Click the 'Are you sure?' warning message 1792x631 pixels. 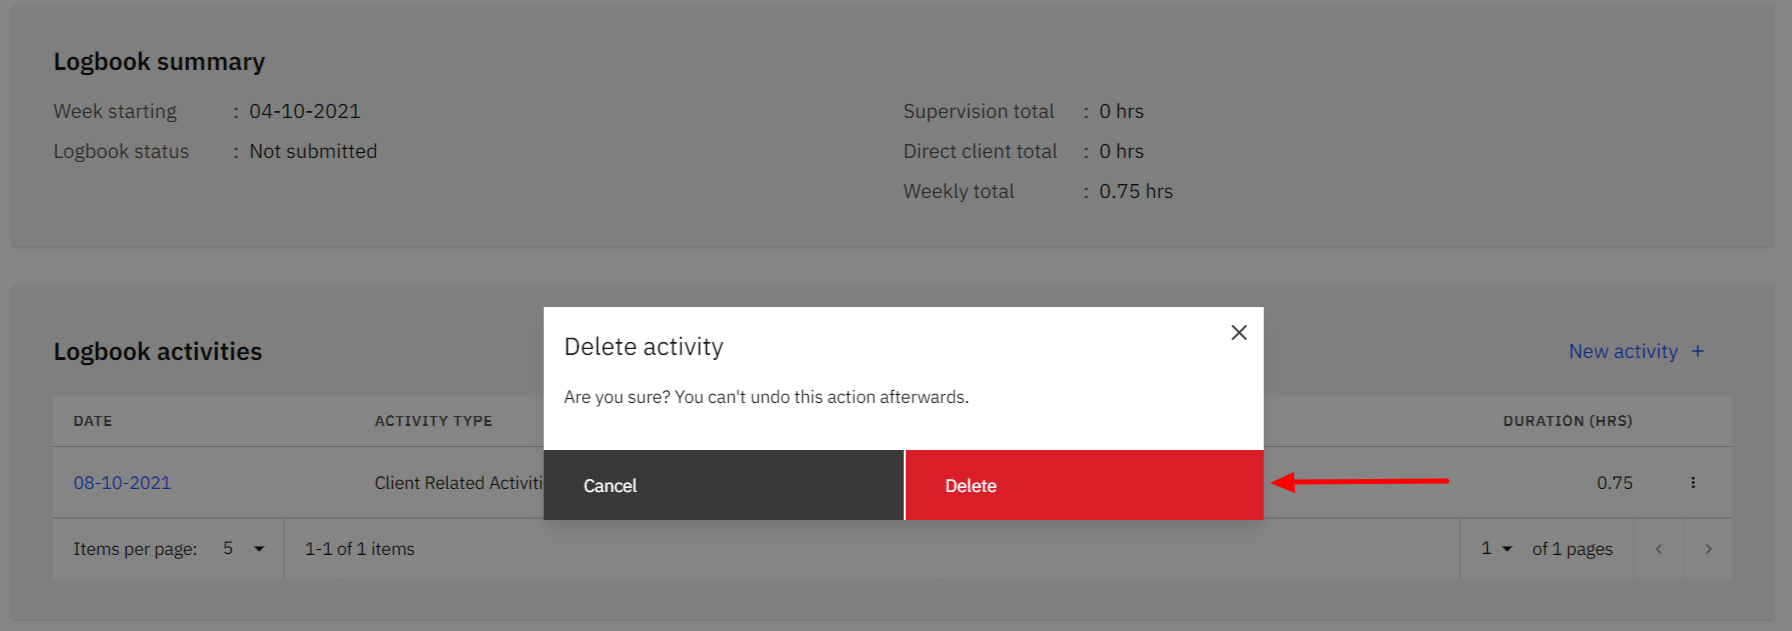point(766,397)
